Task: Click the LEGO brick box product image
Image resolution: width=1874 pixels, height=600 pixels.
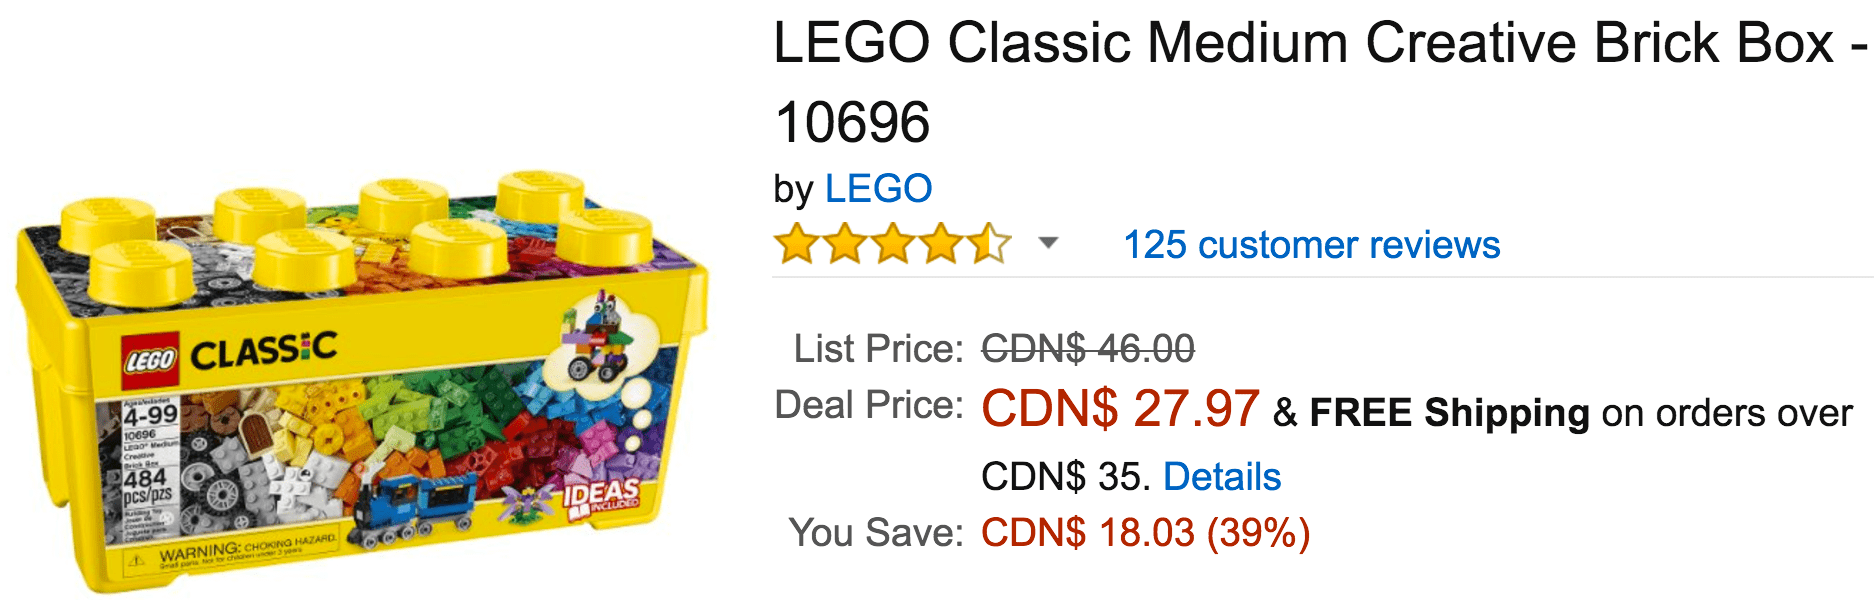Action: coord(362,380)
